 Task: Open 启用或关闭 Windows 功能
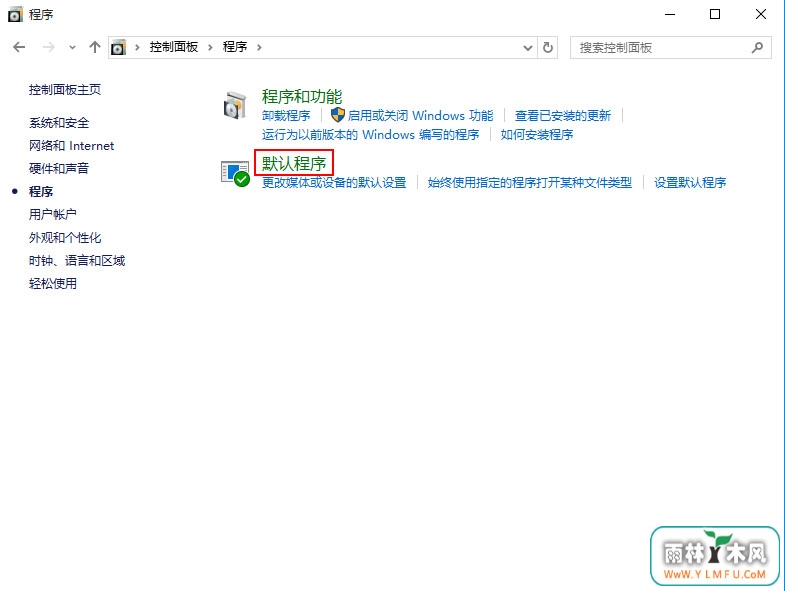[421, 116]
